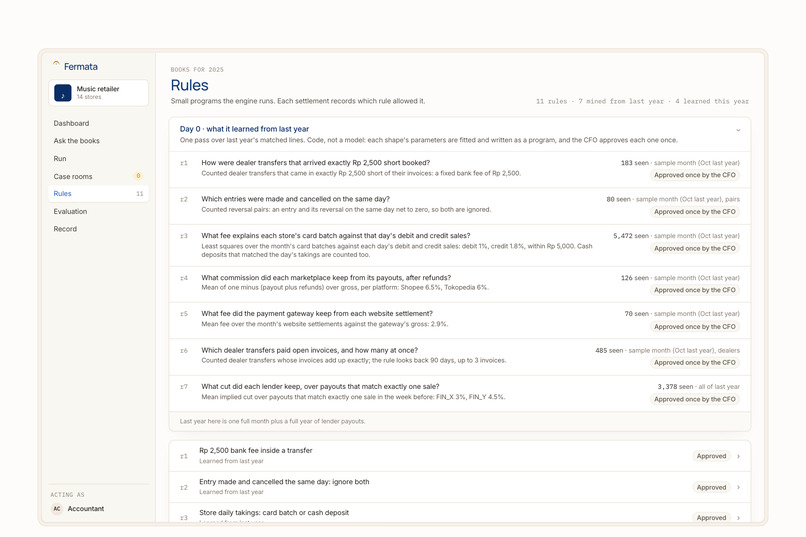
Task: Click the '485 seen' dealers sample text
Action: click(x=667, y=350)
